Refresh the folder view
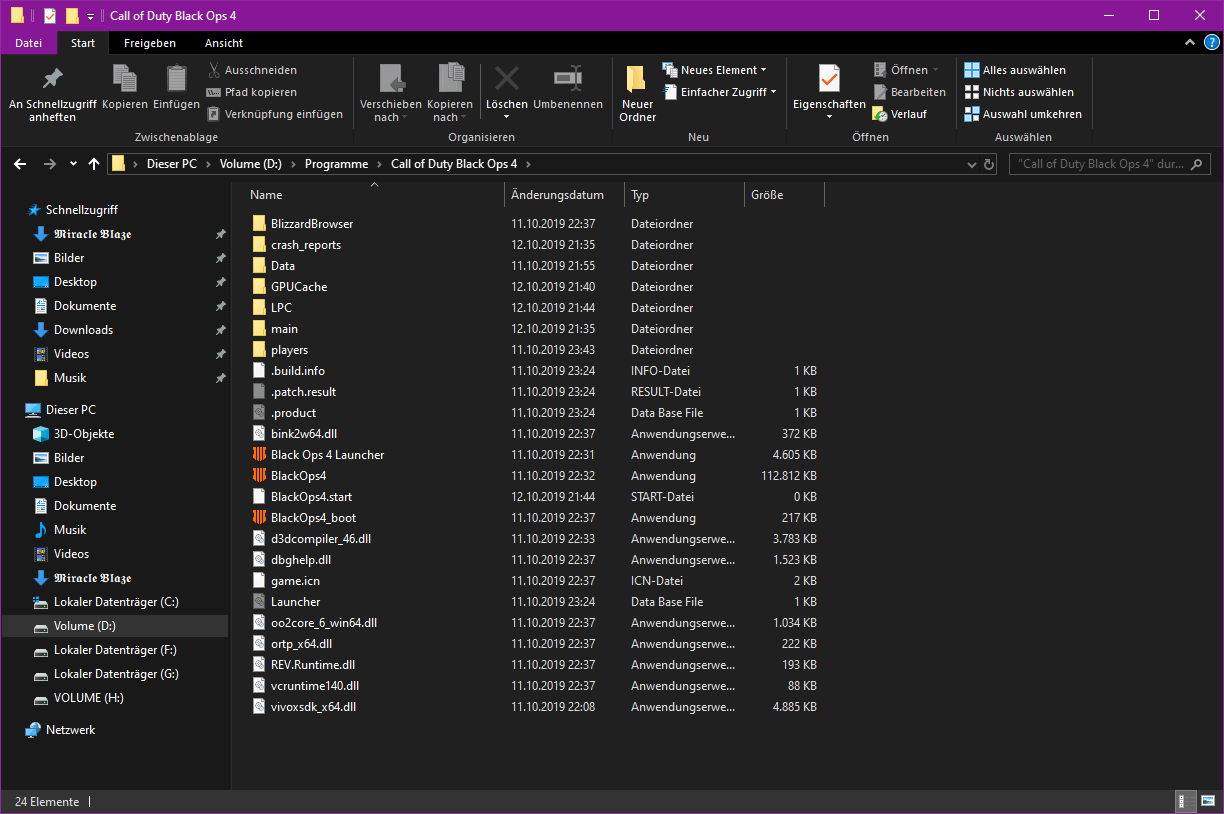Screen dimensions: 1224x814 [989, 164]
